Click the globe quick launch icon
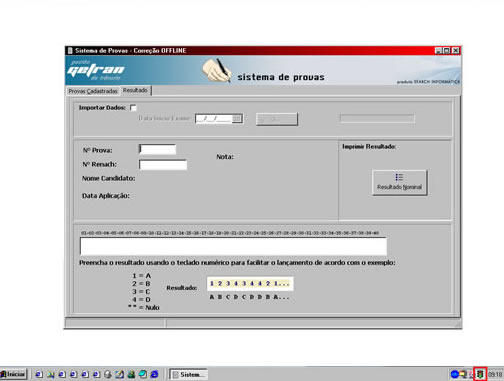This screenshot has height=381, width=504. tap(108, 374)
